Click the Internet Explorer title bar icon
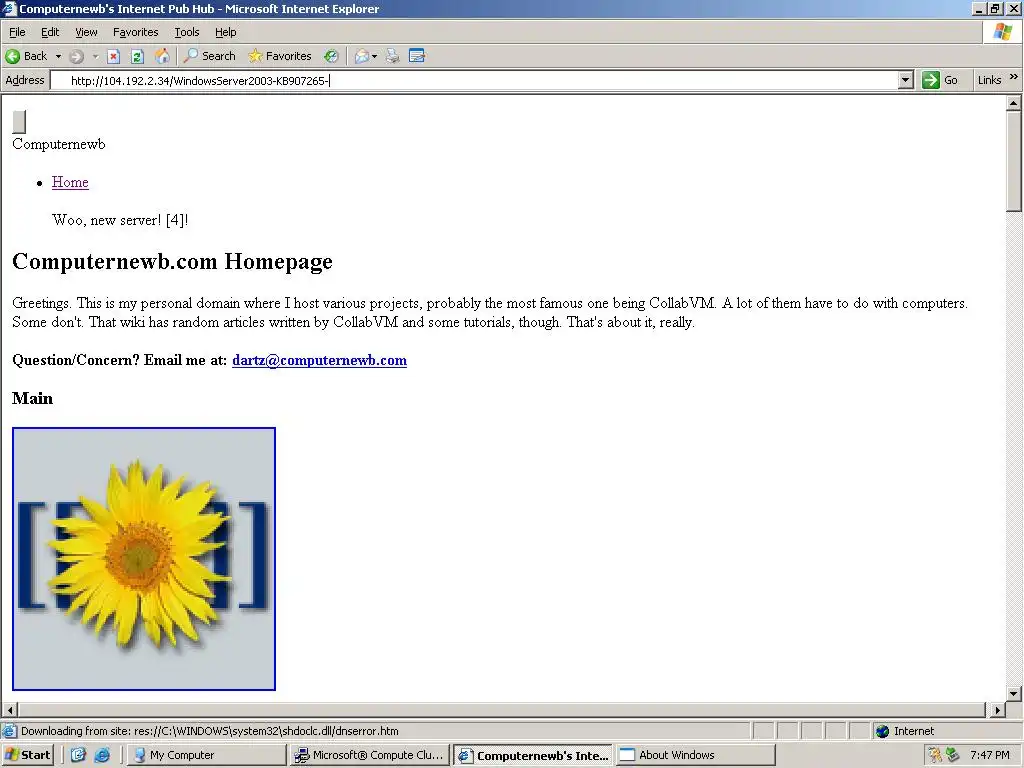1024x768 pixels. coord(9,8)
